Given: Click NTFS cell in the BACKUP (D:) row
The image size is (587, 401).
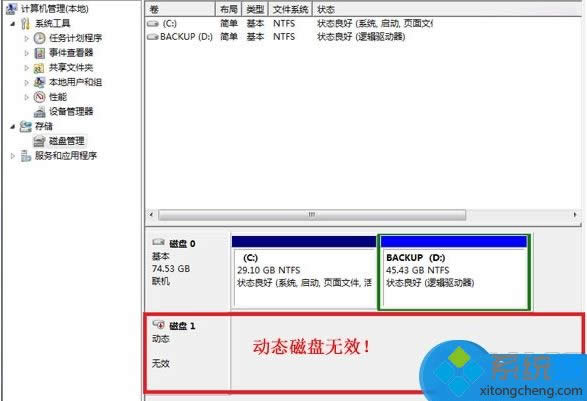Looking at the screenshot, I should [284, 37].
